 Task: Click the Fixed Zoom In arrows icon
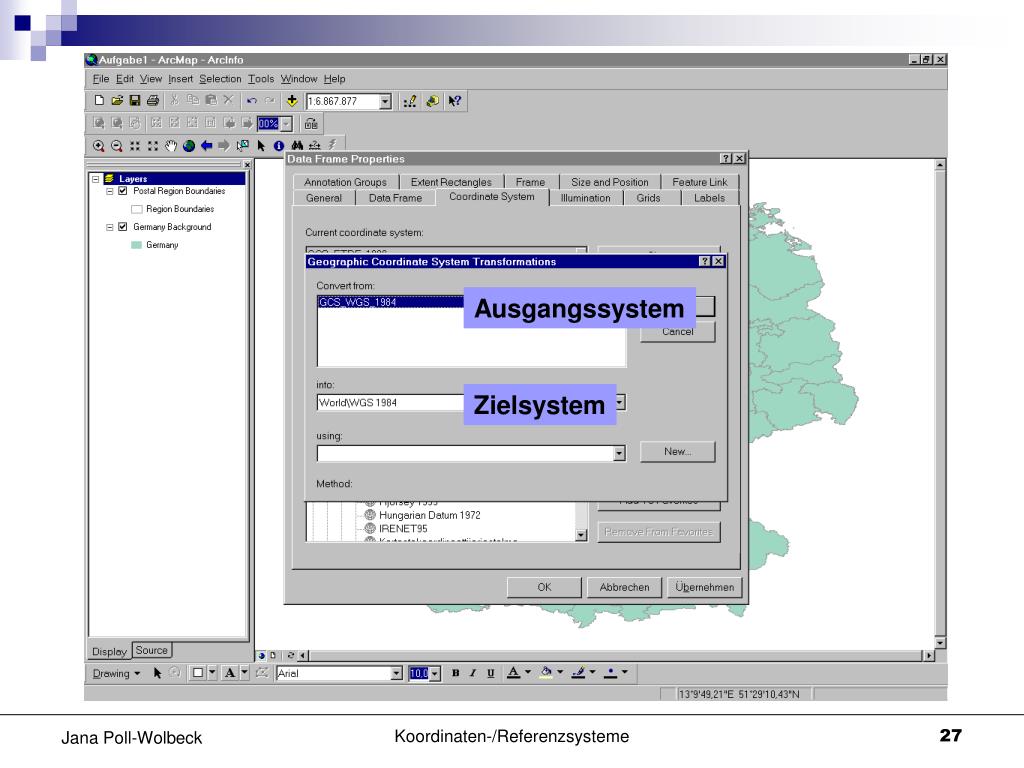pyautogui.click(x=135, y=146)
